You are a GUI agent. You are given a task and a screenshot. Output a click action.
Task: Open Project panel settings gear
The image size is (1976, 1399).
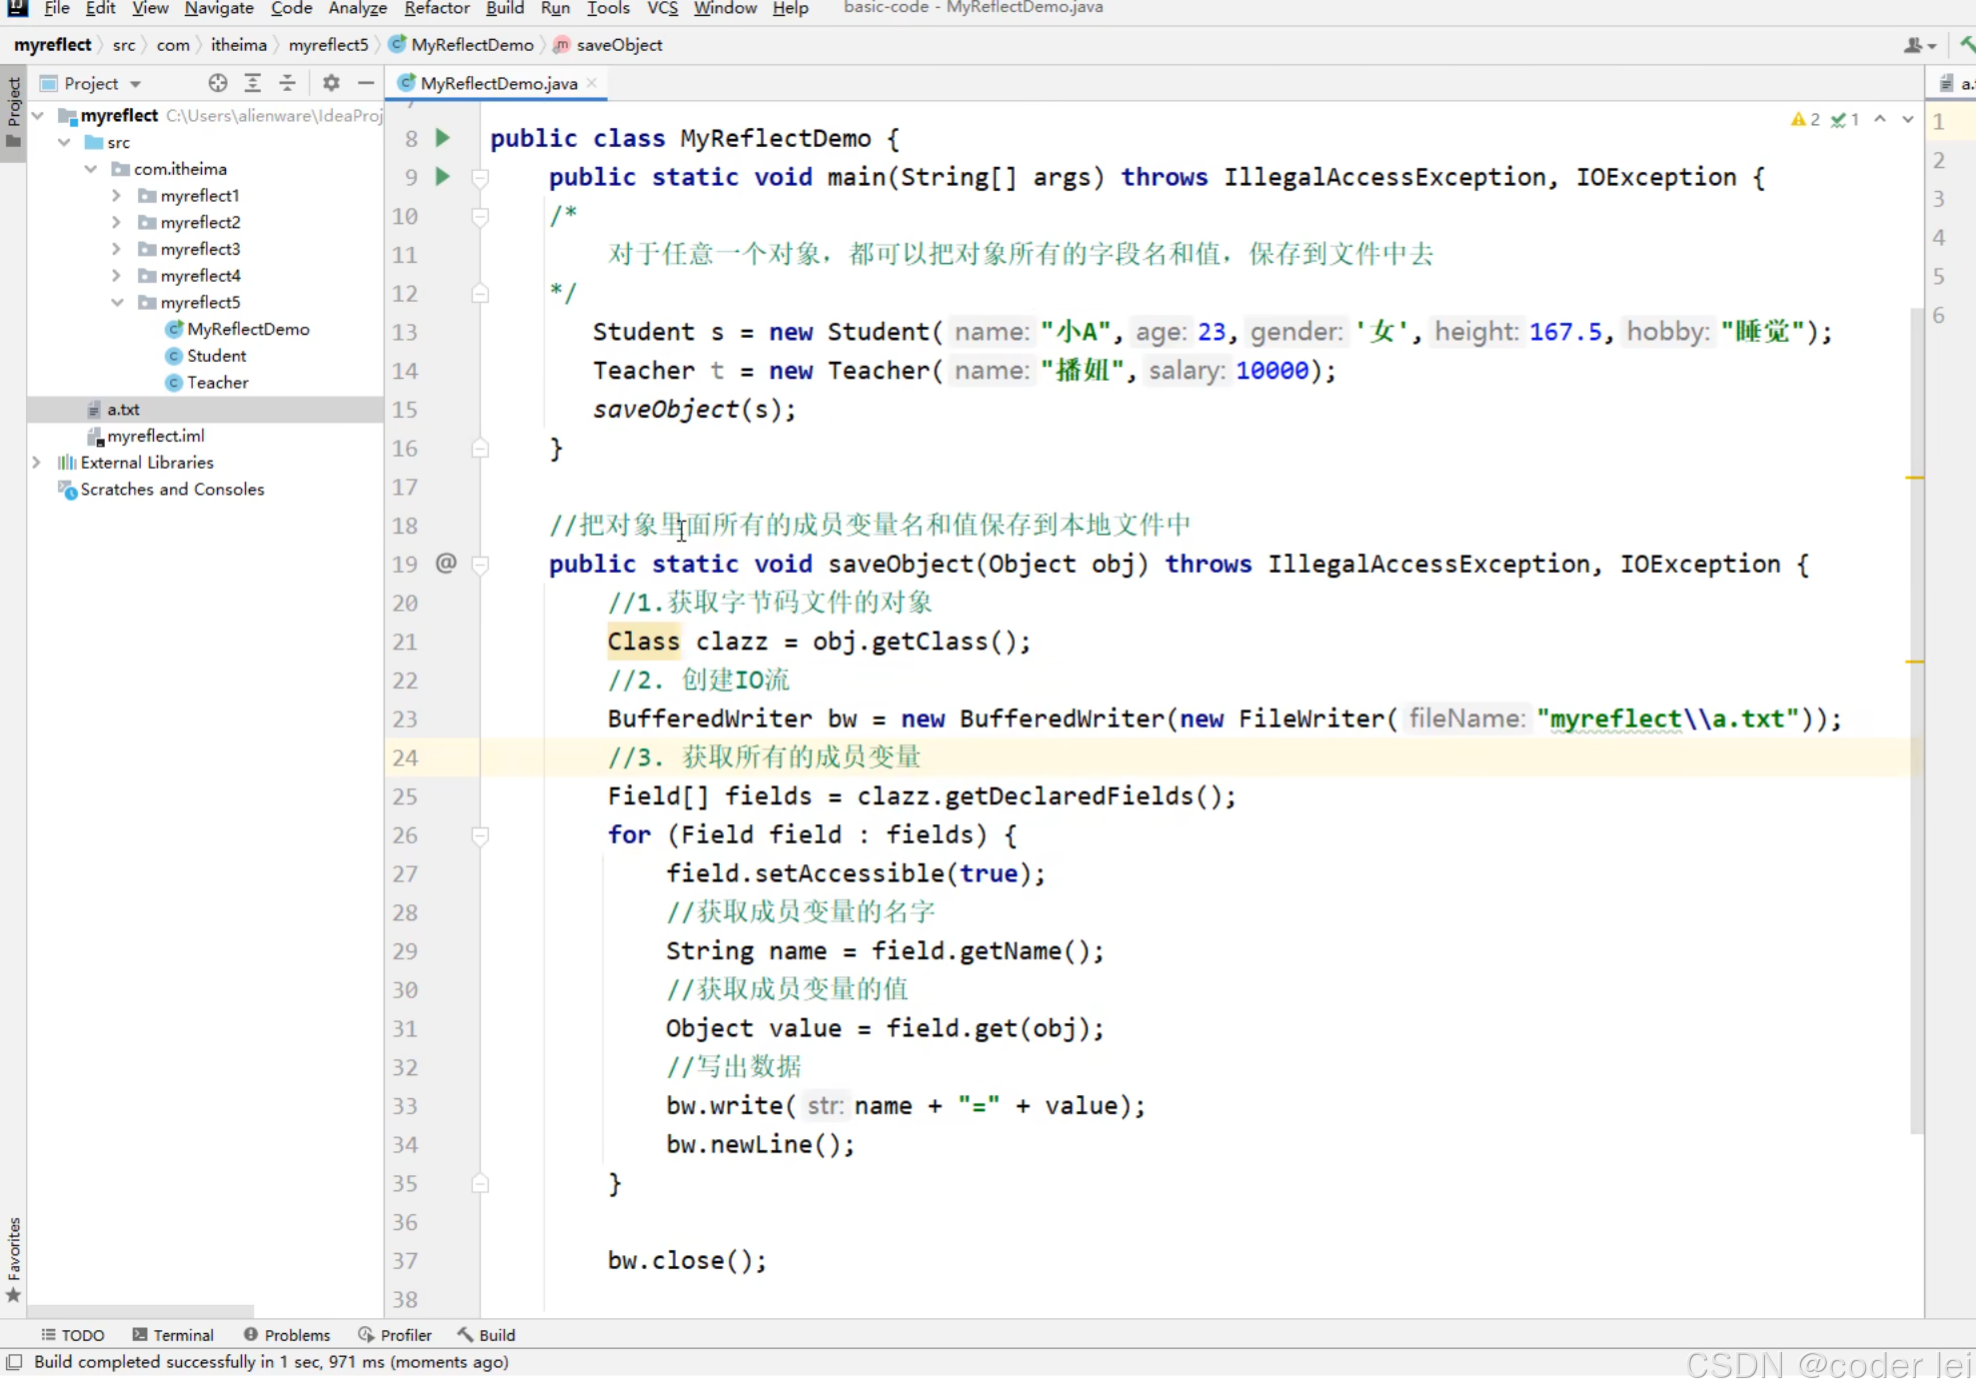(x=331, y=83)
